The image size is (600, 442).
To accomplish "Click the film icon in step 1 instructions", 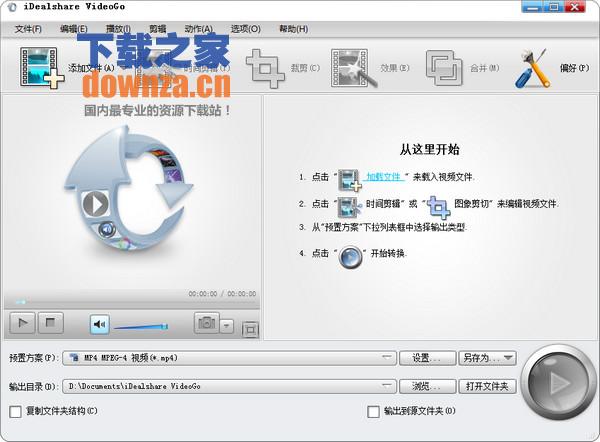I will click(x=350, y=180).
